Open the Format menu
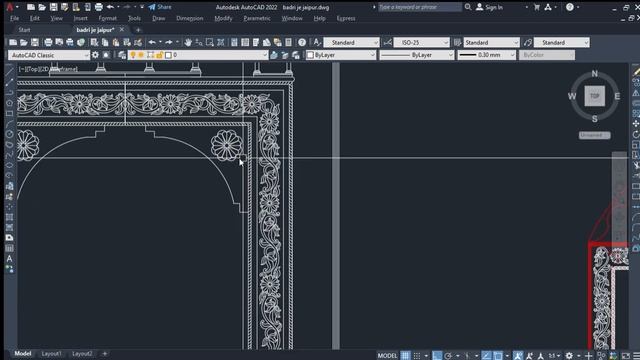The image size is (640, 360). [107, 18]
